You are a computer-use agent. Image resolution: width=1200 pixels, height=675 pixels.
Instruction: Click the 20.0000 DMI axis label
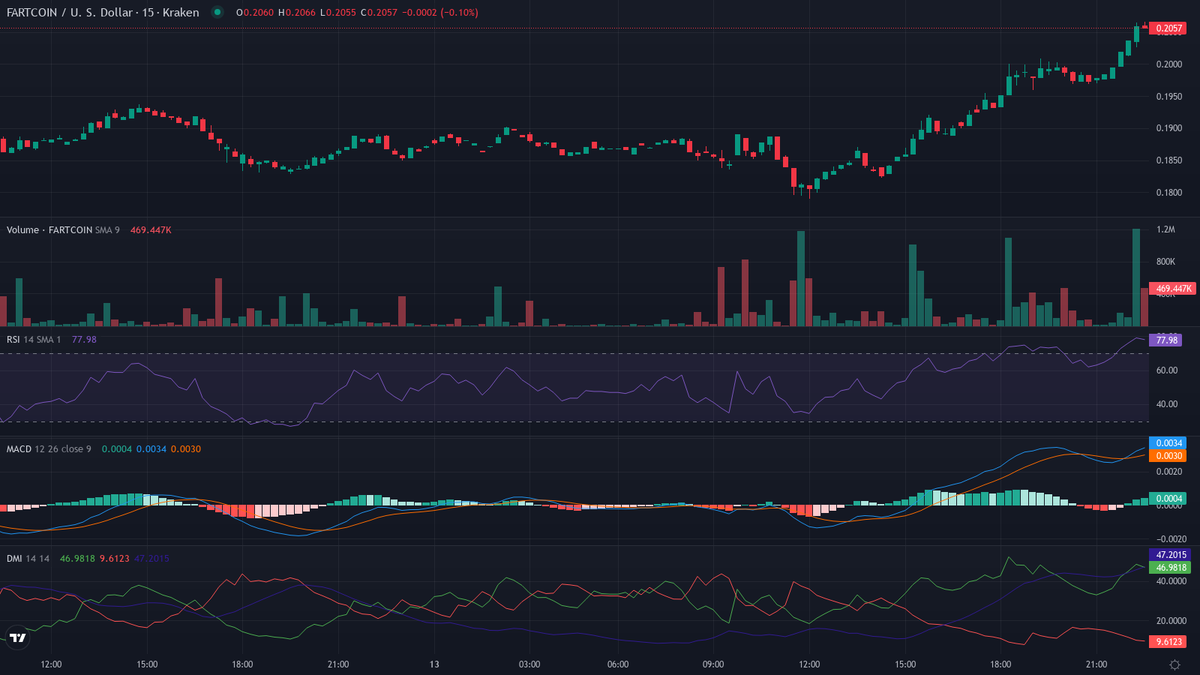(x=1170, y=619)
